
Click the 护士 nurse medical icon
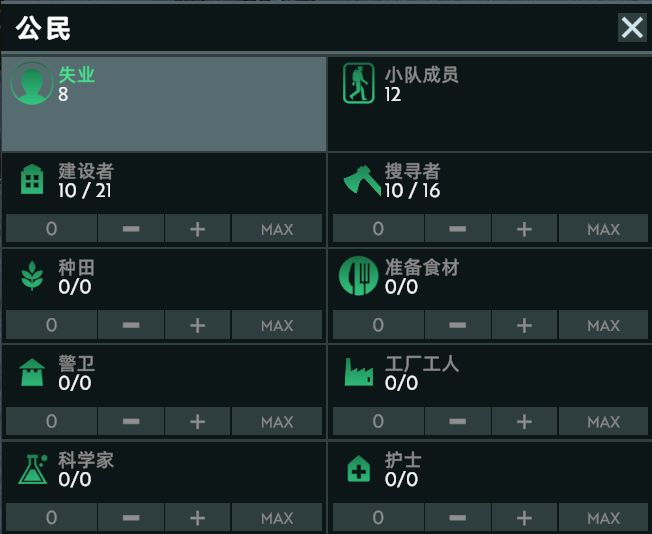pos(358,469)
